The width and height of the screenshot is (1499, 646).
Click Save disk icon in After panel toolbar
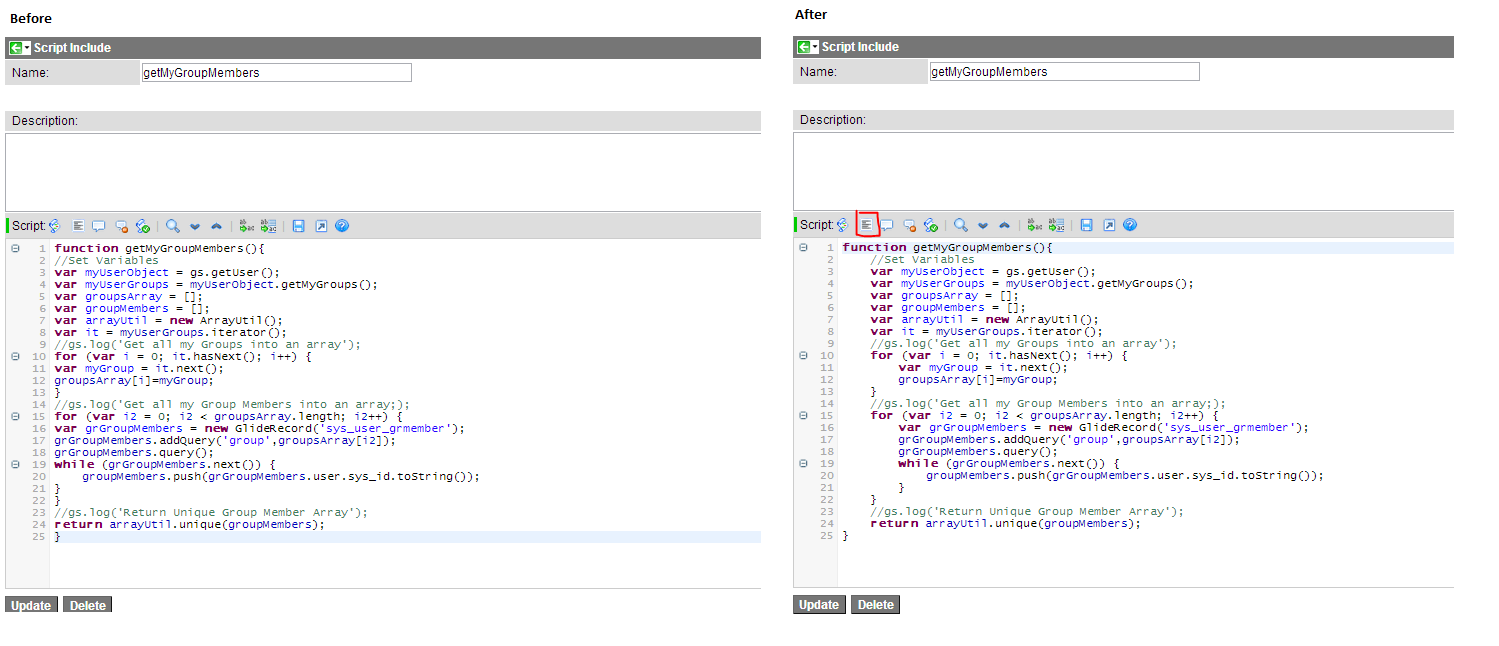pos(1086,225)
